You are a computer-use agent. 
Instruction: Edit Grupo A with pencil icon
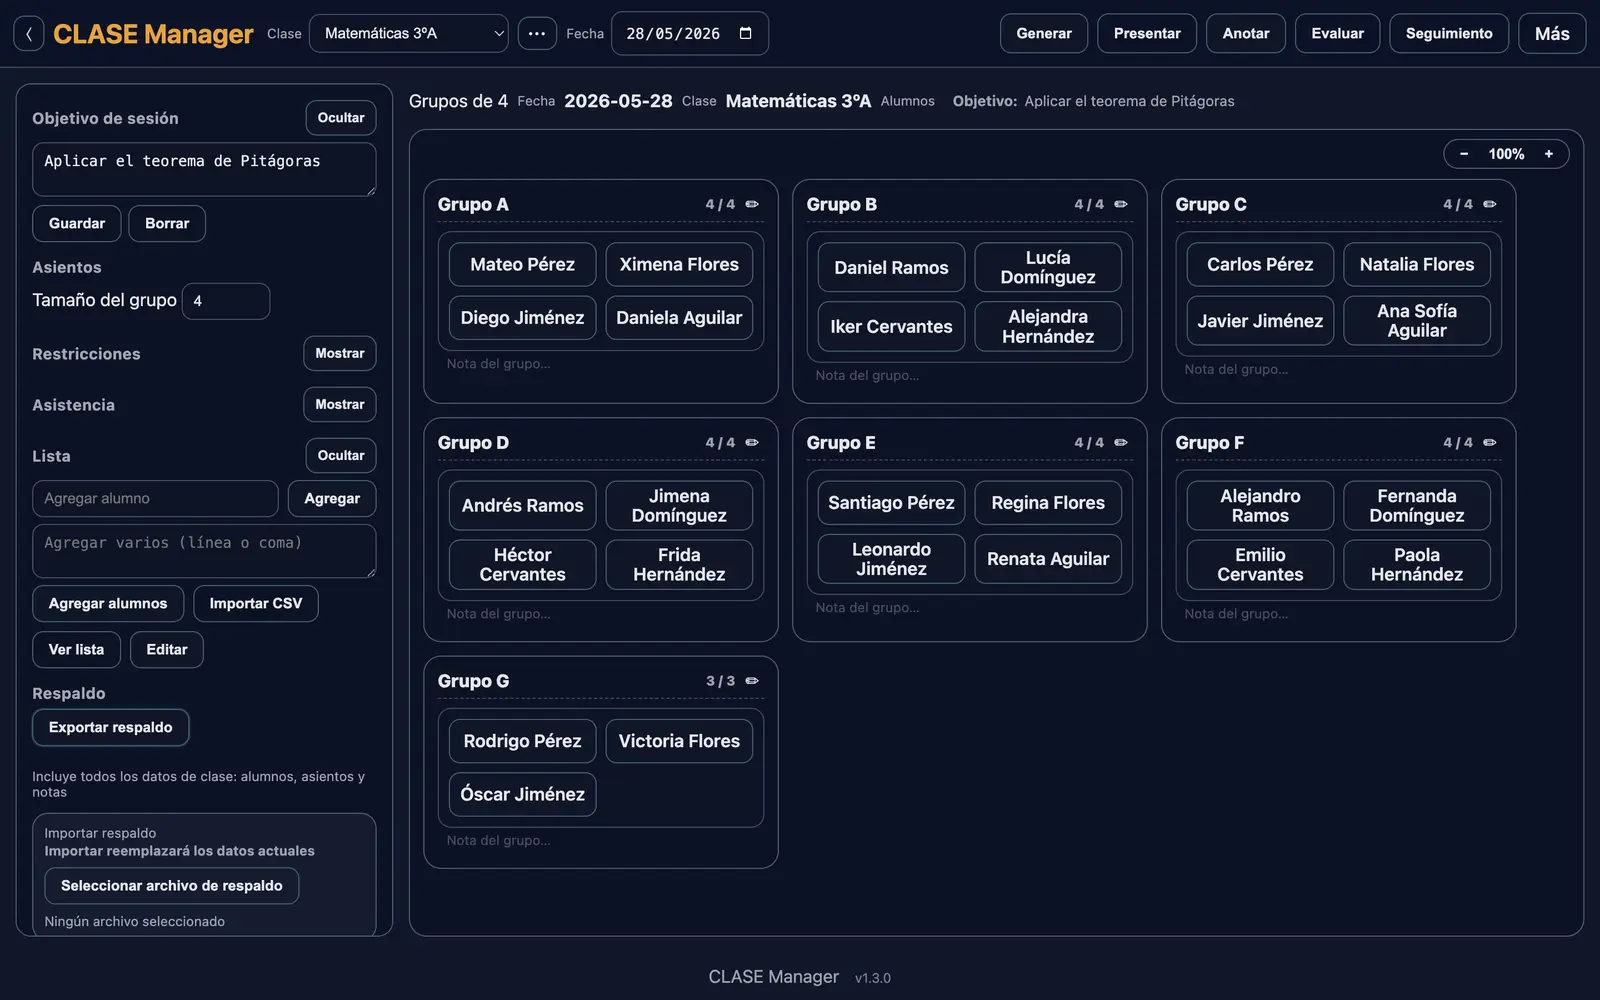pos(752,204)
